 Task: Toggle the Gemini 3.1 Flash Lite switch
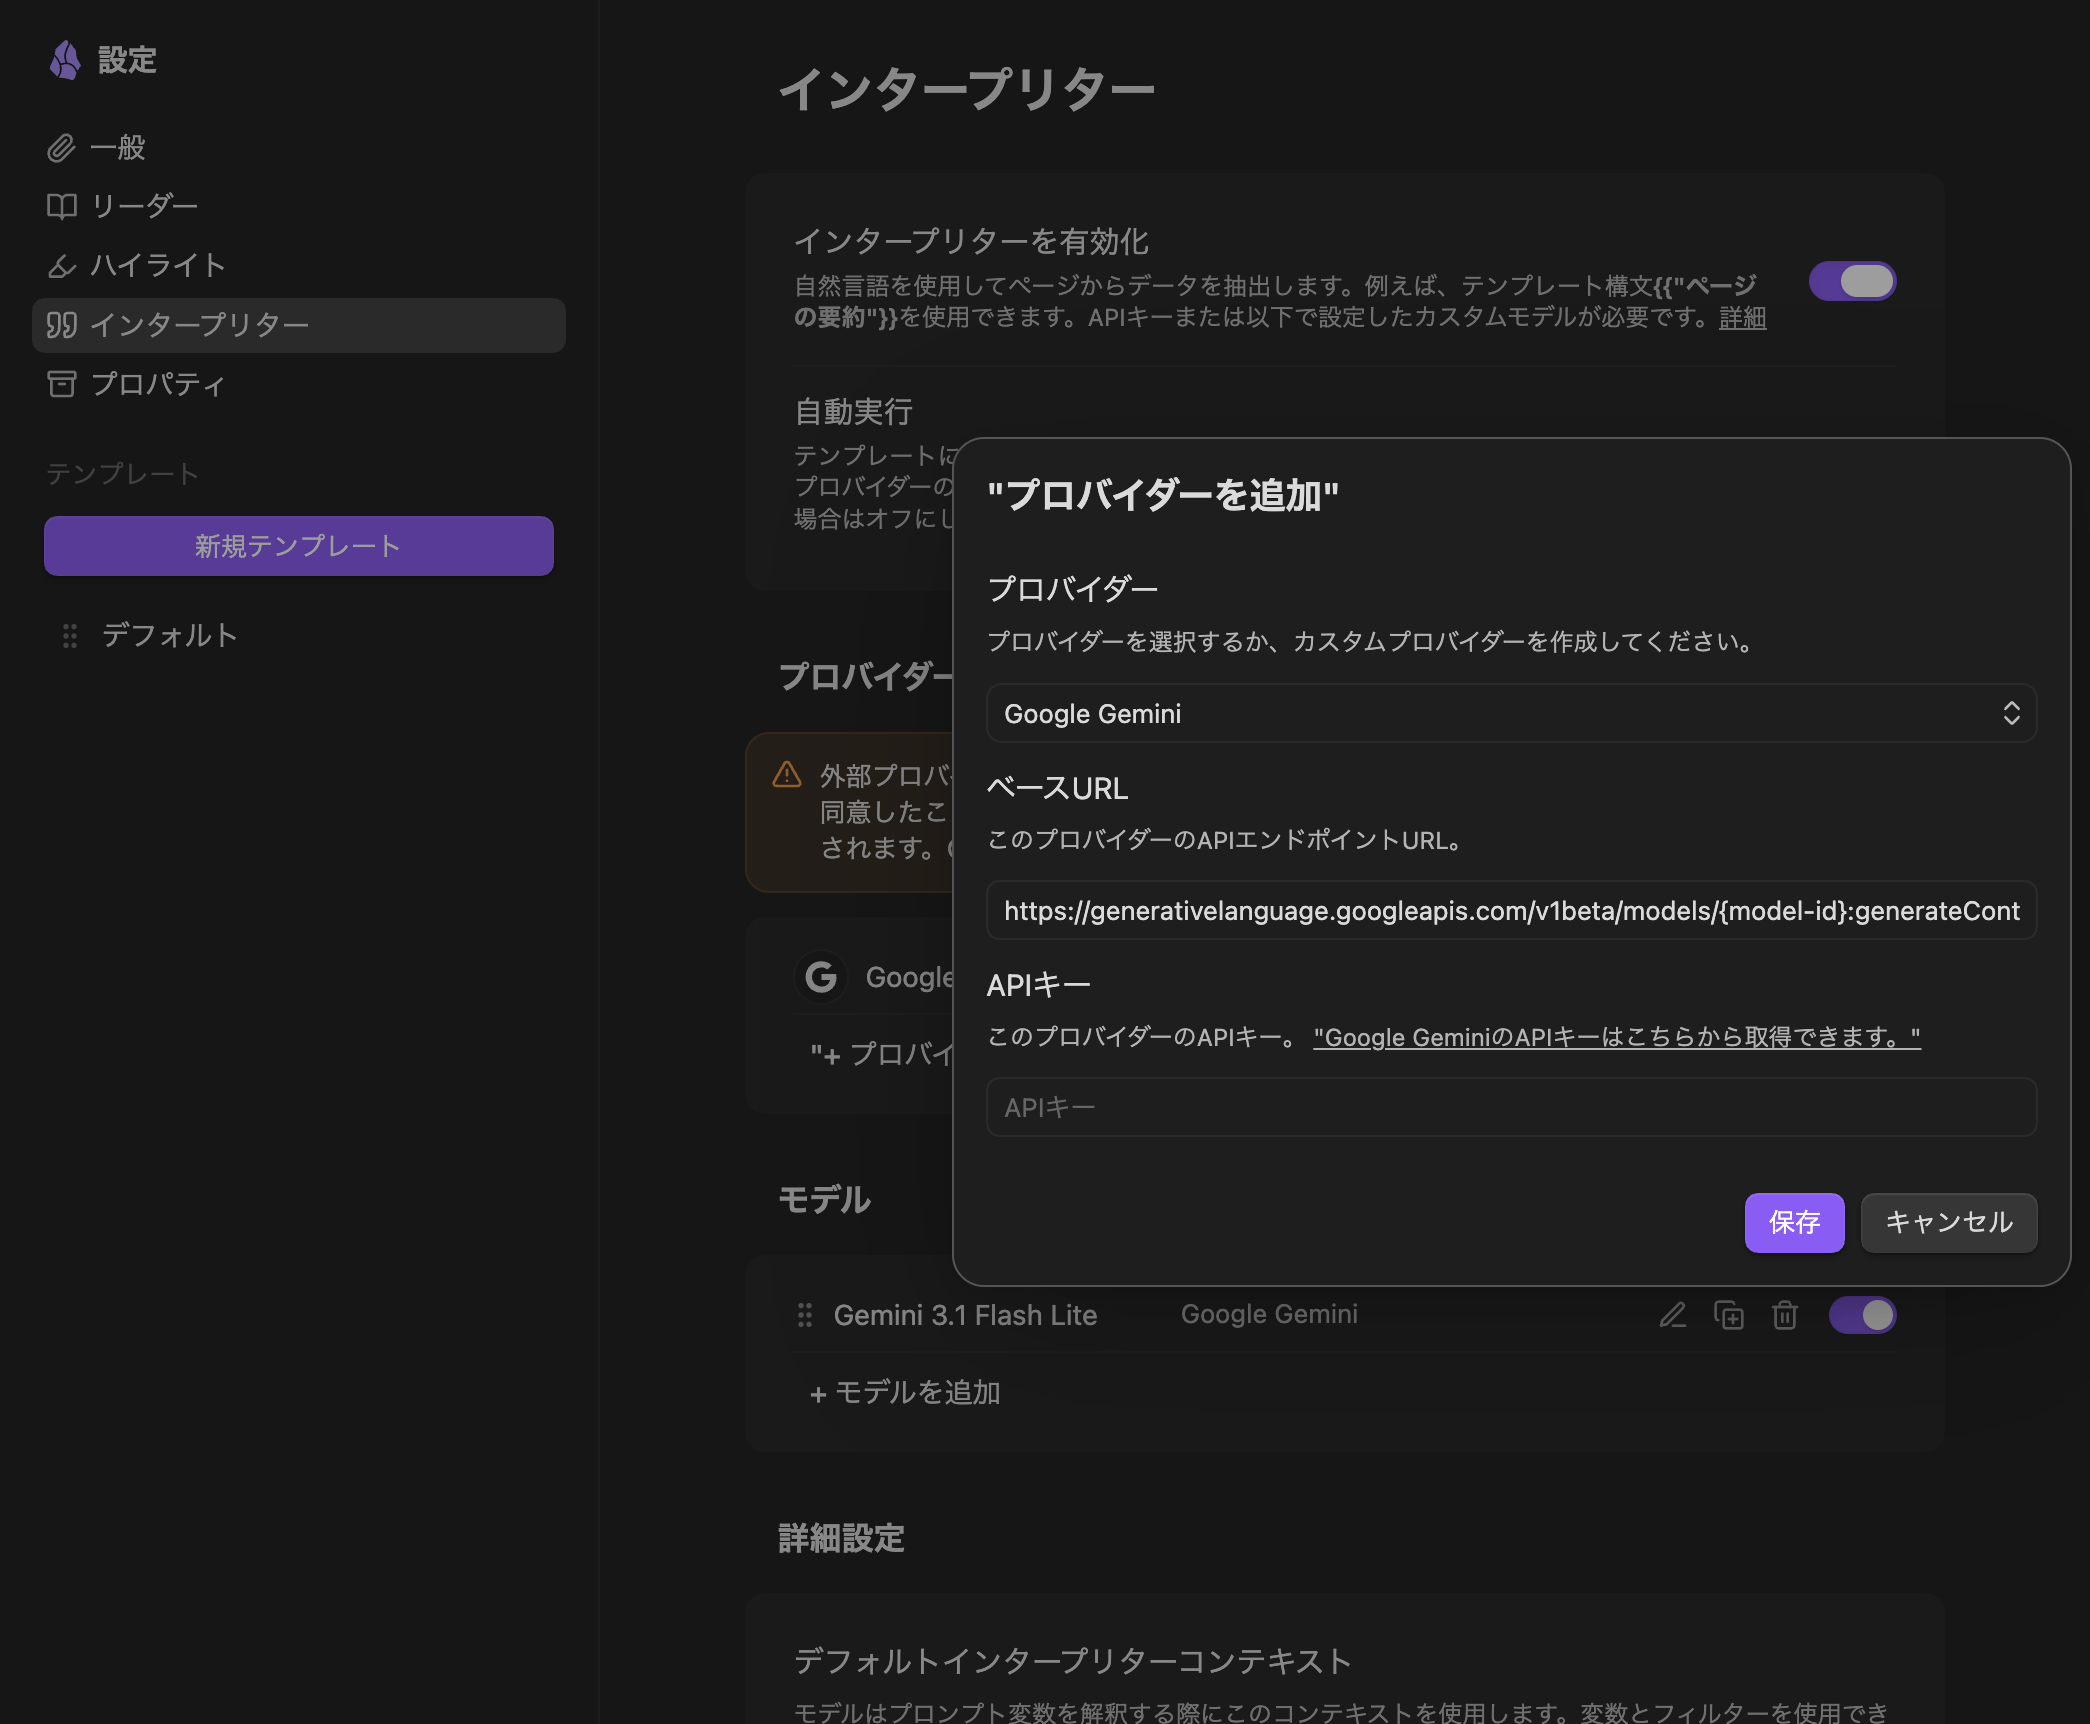1862,1315
